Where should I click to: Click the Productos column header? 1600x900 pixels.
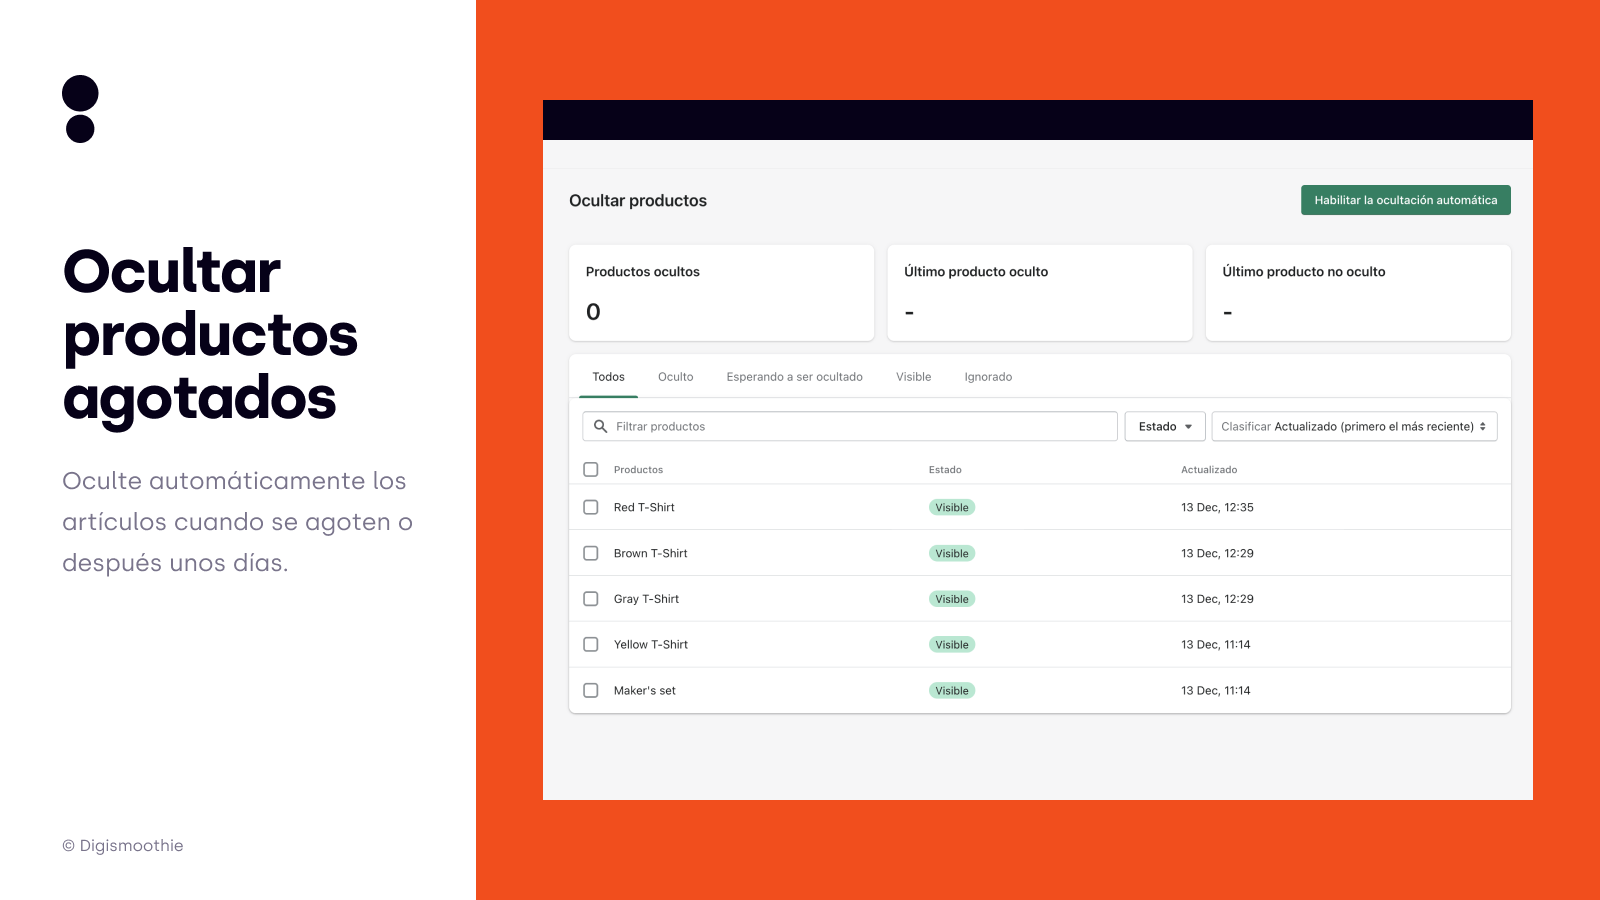coord(638,469)
